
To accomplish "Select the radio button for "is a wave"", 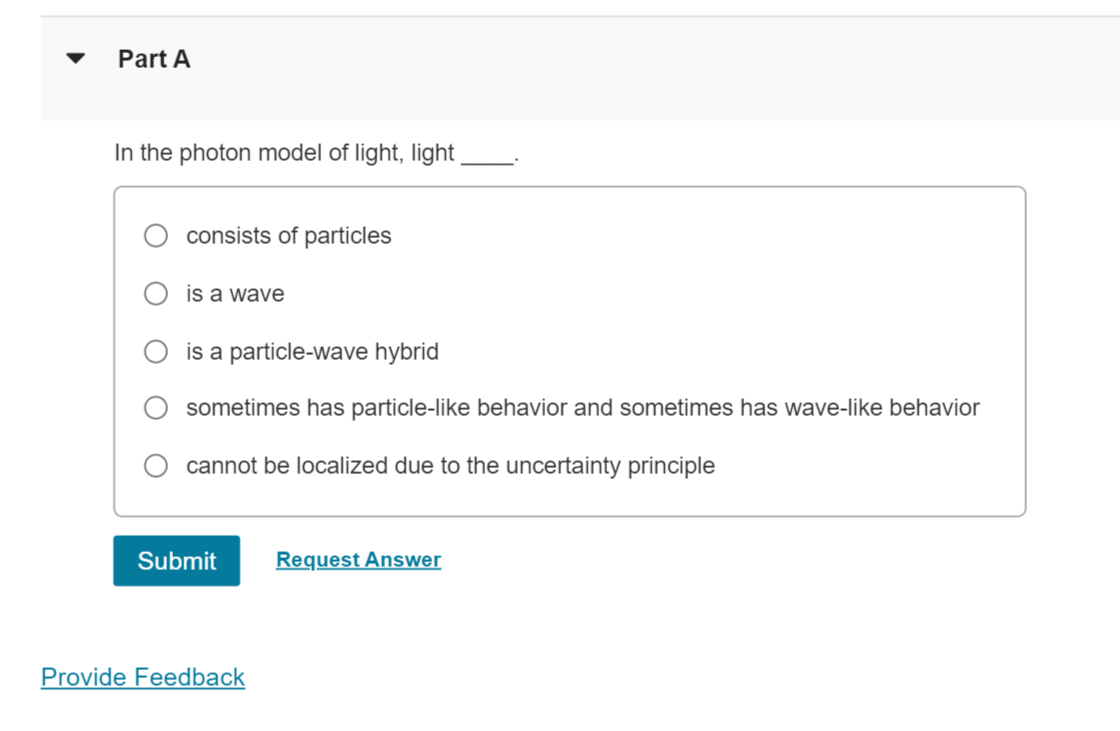I will click(x=156, y=293).
